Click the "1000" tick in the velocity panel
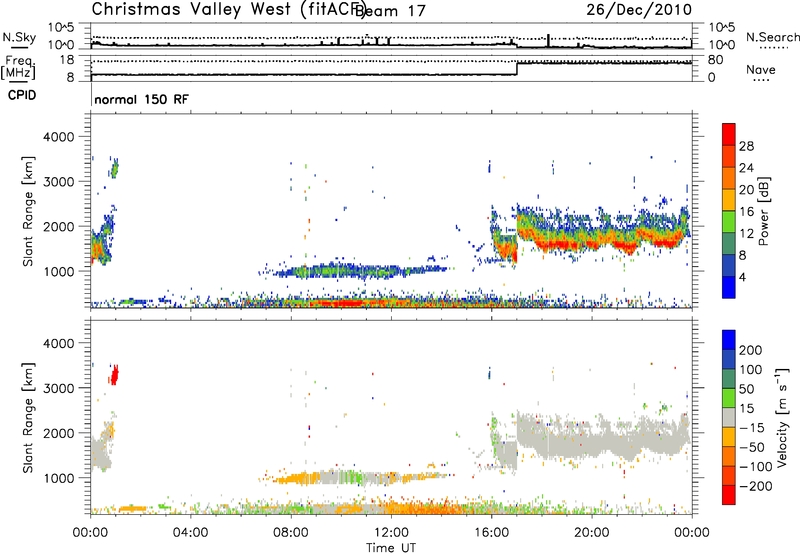The width and height of the screenshot is (800, 554). (x=59, y=478)
